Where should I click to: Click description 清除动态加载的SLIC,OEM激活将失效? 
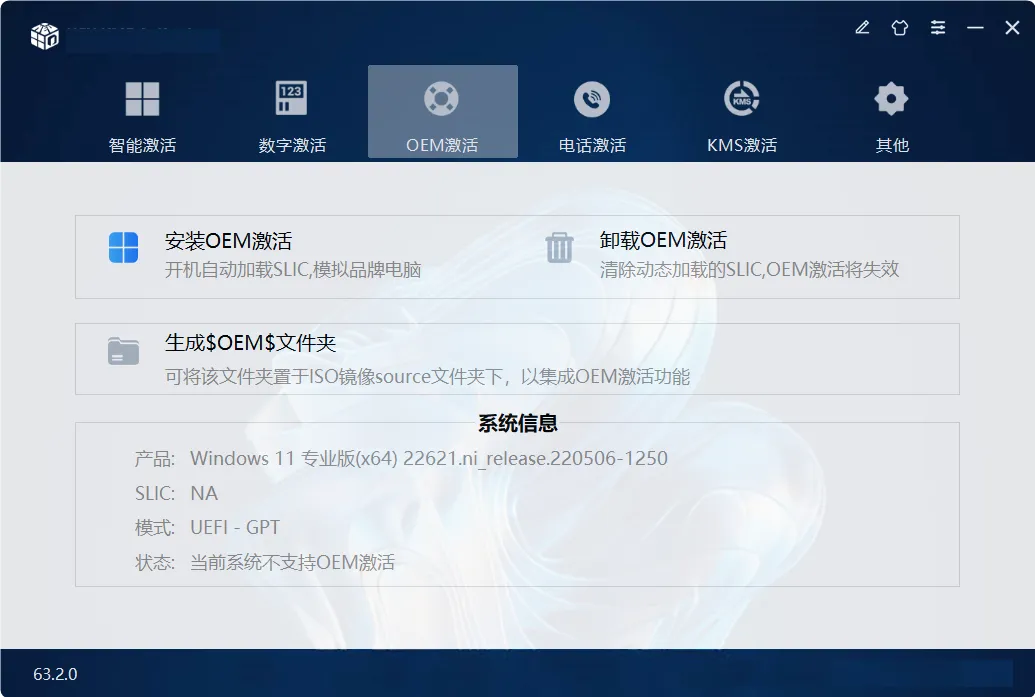749,269
